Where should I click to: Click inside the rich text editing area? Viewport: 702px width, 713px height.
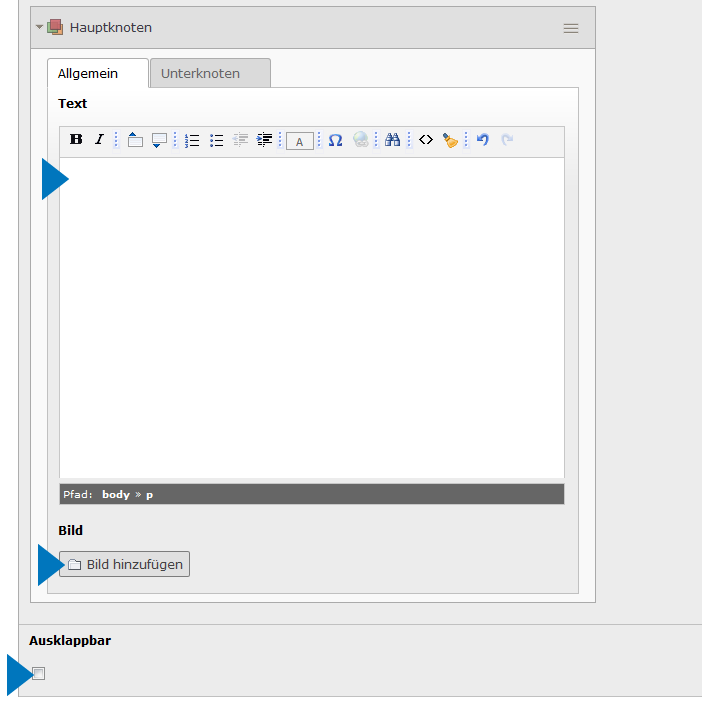tap(312, 316)
